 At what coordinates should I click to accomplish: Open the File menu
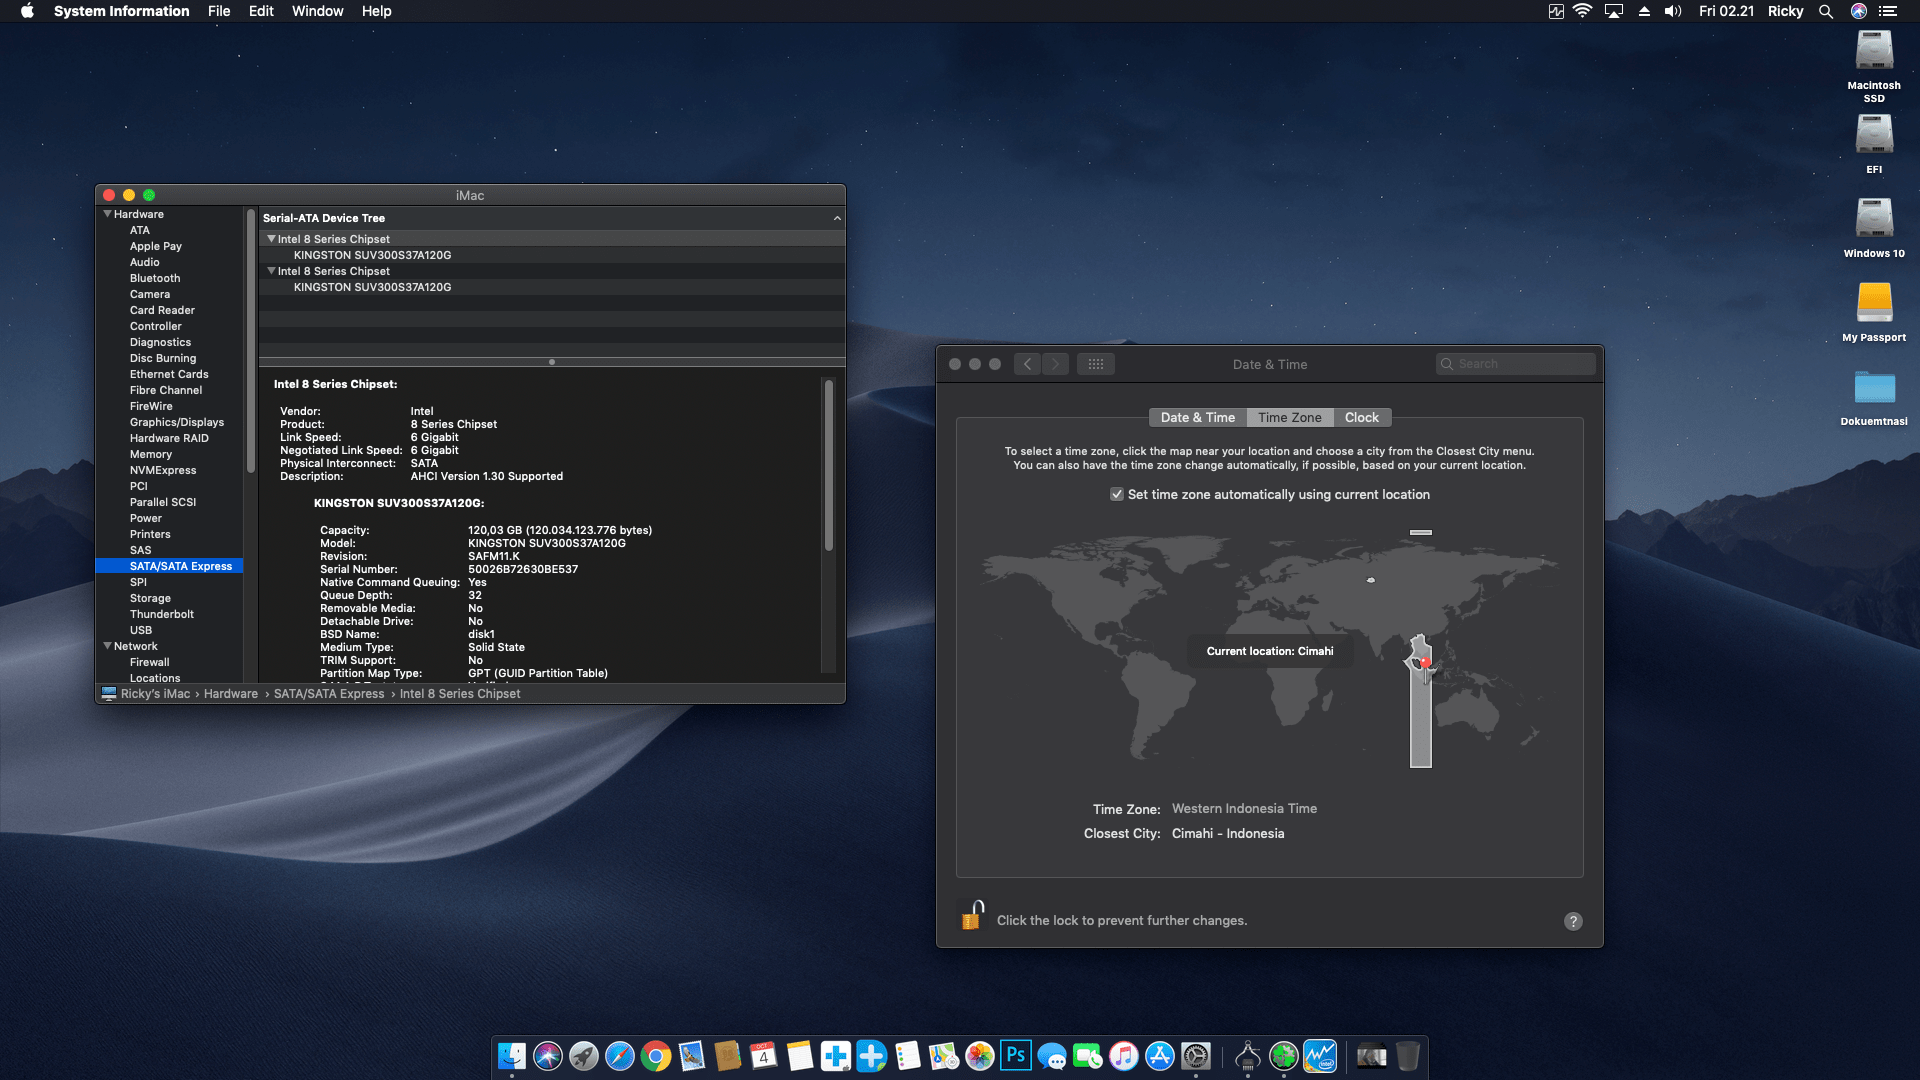(x=219, y=11)
